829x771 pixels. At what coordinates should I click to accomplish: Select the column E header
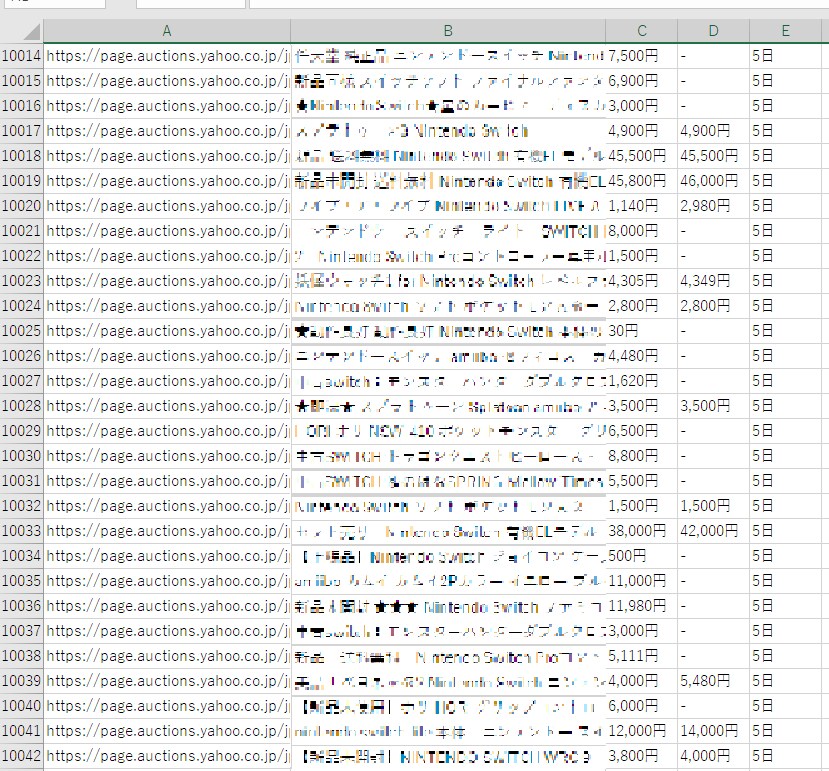(x=786, y=31)
